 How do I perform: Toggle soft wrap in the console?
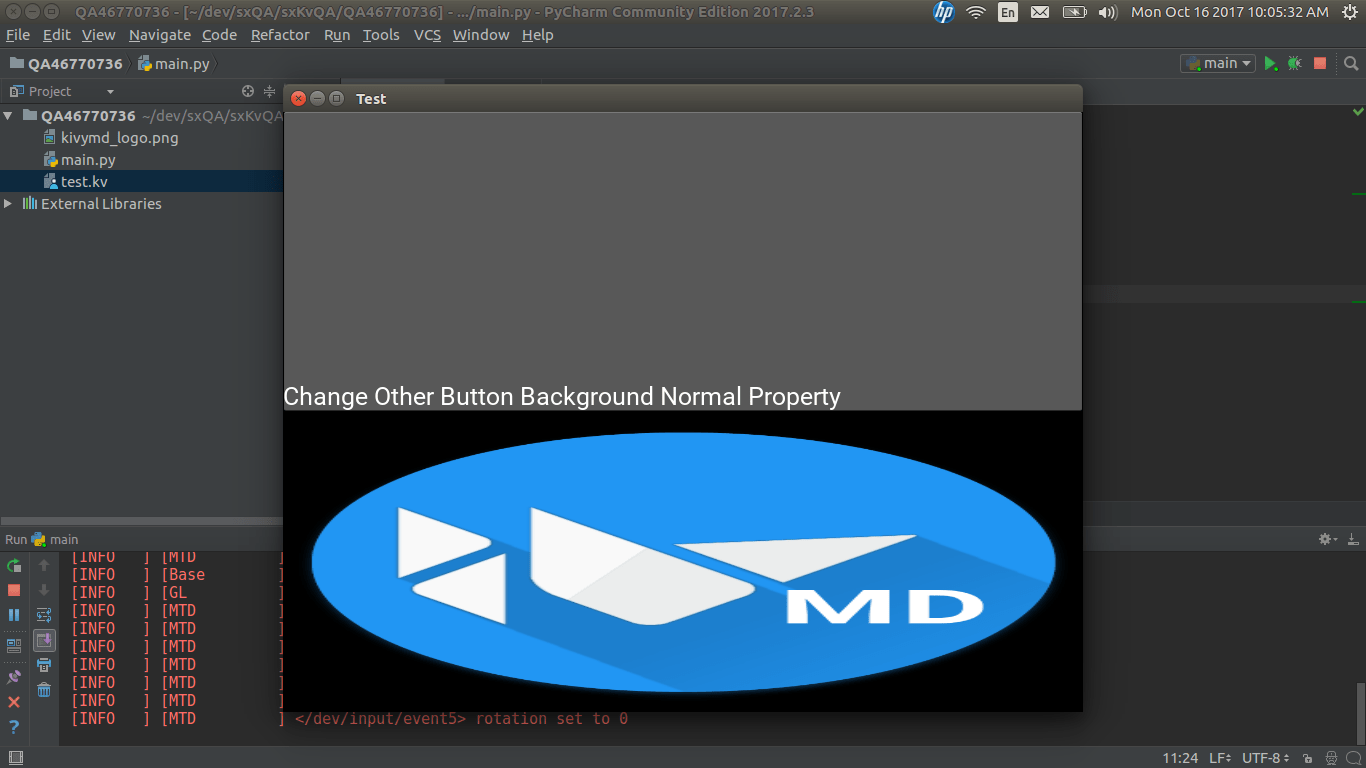(x=44, y=614)
